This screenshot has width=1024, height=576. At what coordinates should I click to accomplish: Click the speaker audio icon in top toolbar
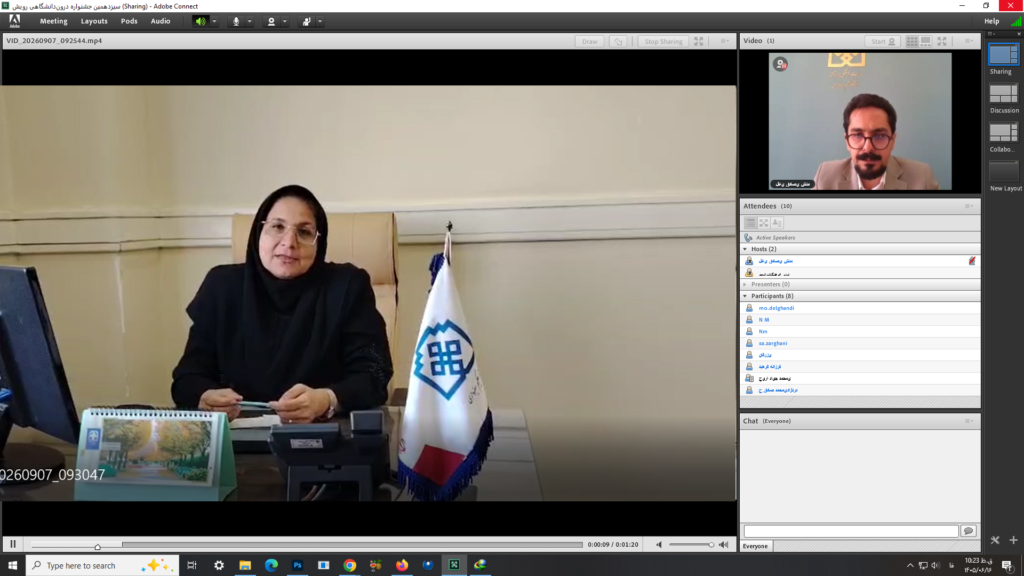[200, 22]
